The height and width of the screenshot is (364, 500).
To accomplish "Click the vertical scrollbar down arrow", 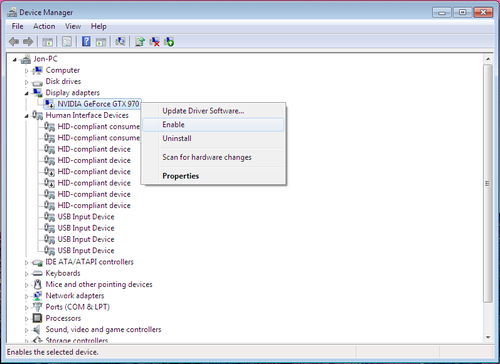I will pos(488,337).
